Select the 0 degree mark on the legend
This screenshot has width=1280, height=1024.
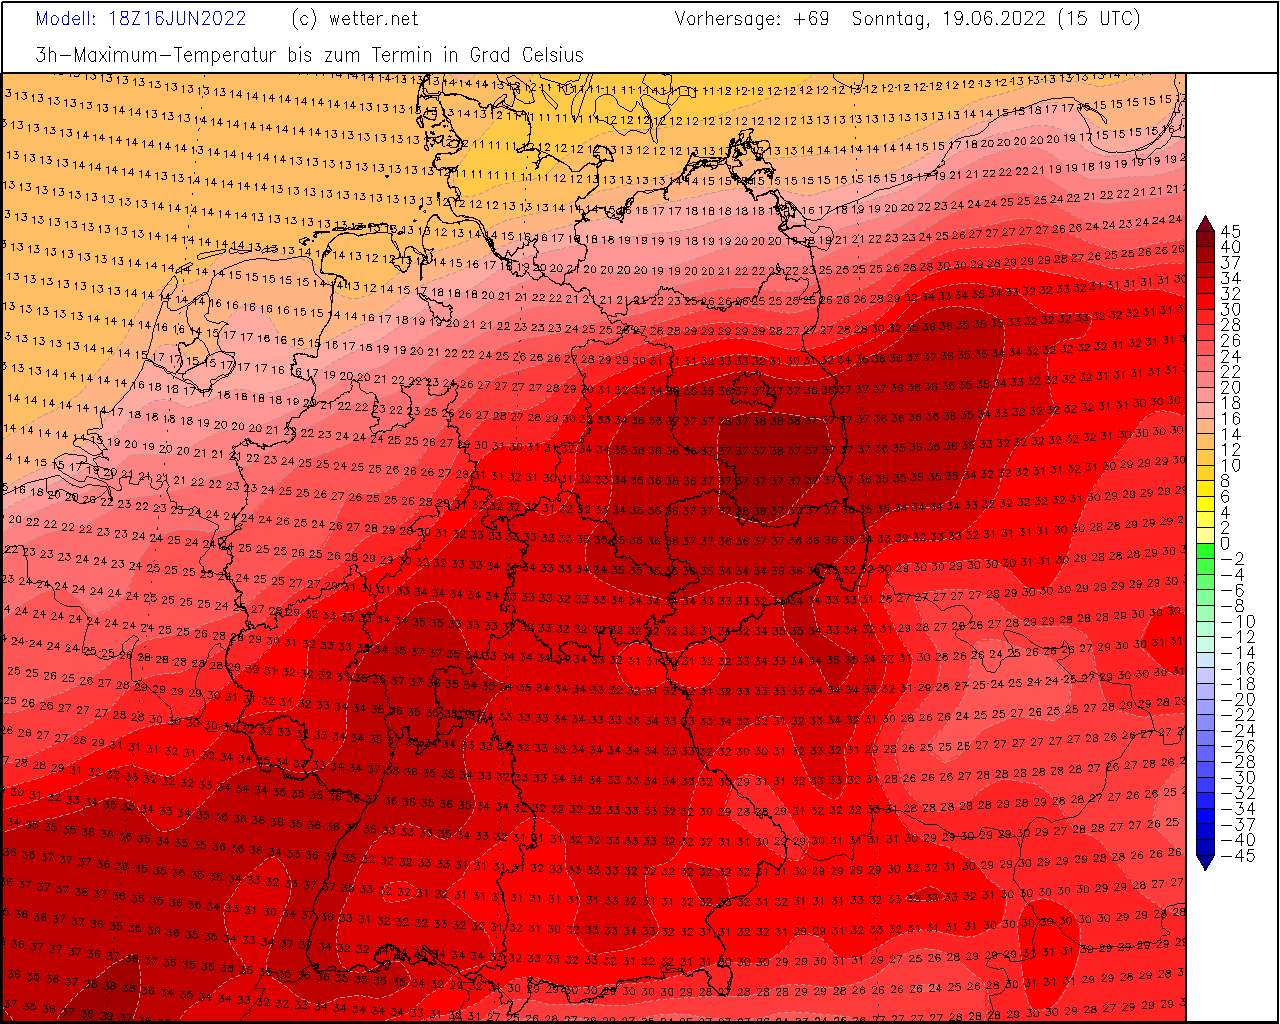click(1226, 544)
